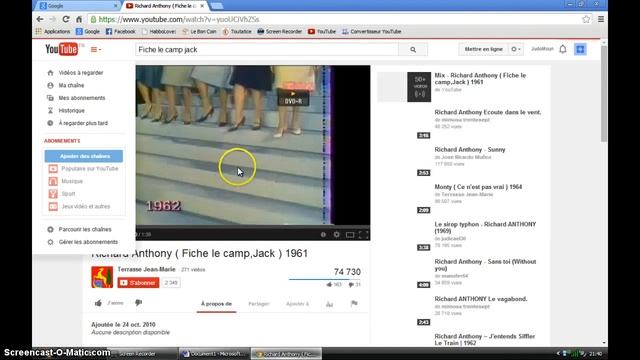Open the Chrome menu hamburger icon

click(x=601, y=19)
